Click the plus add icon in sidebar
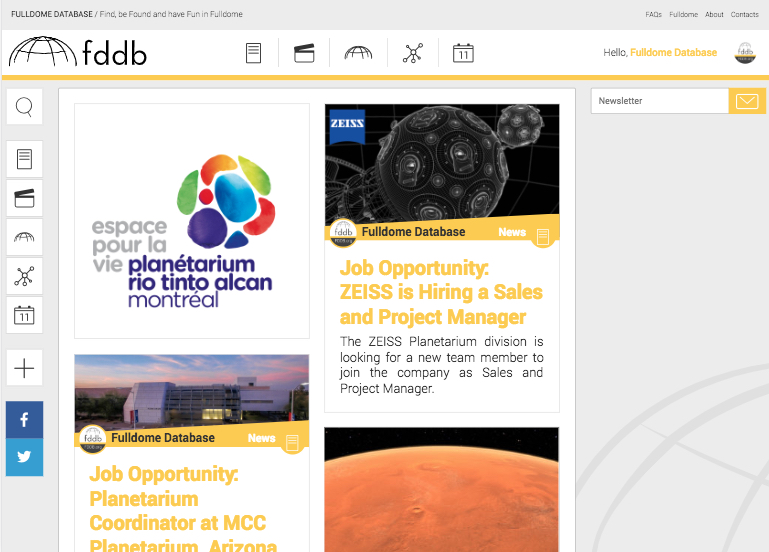The width and height of the screenshot is (769, 552). pyautogui.click(x=25, y=368)
